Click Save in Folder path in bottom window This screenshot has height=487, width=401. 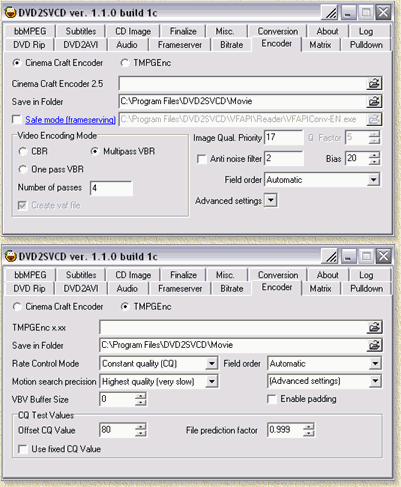pyautogui.click(x=233, y=345)
